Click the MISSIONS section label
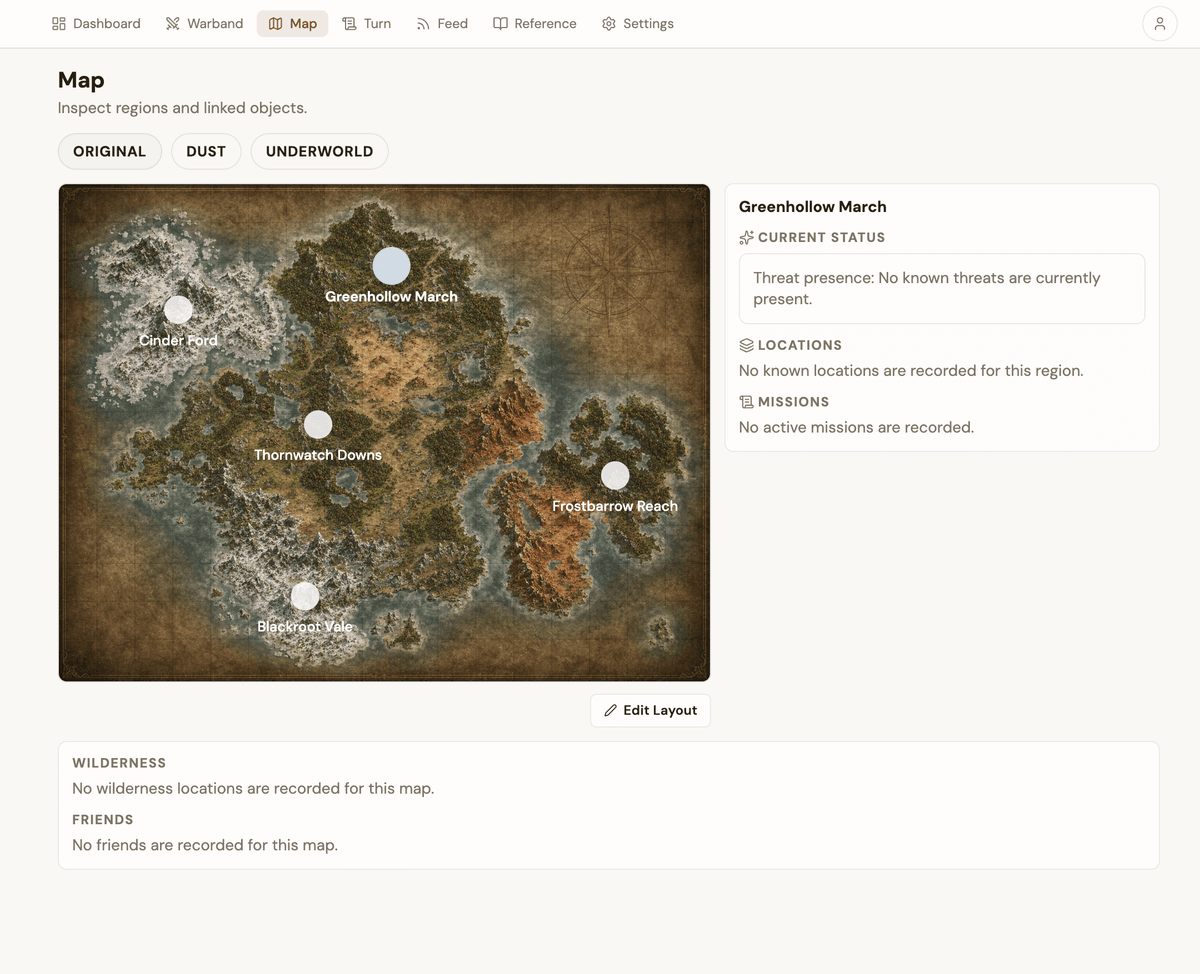Viewport: 1200px width, 974px height. [x=794, y=402]
